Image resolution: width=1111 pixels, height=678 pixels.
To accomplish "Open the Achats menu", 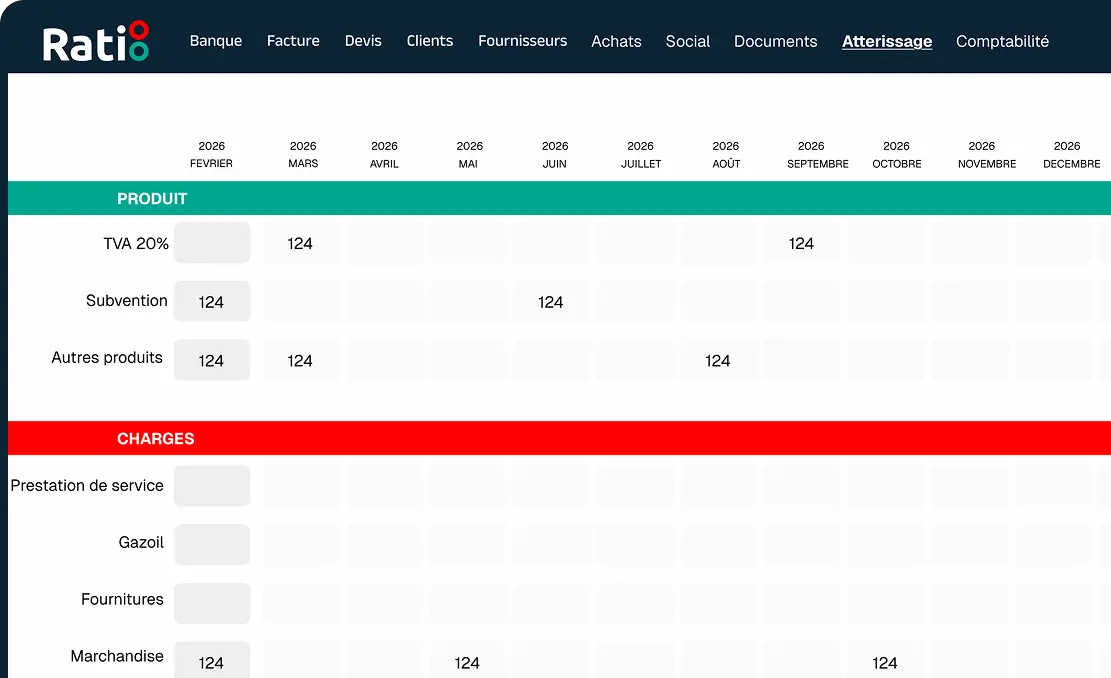I will pos(616,41).
